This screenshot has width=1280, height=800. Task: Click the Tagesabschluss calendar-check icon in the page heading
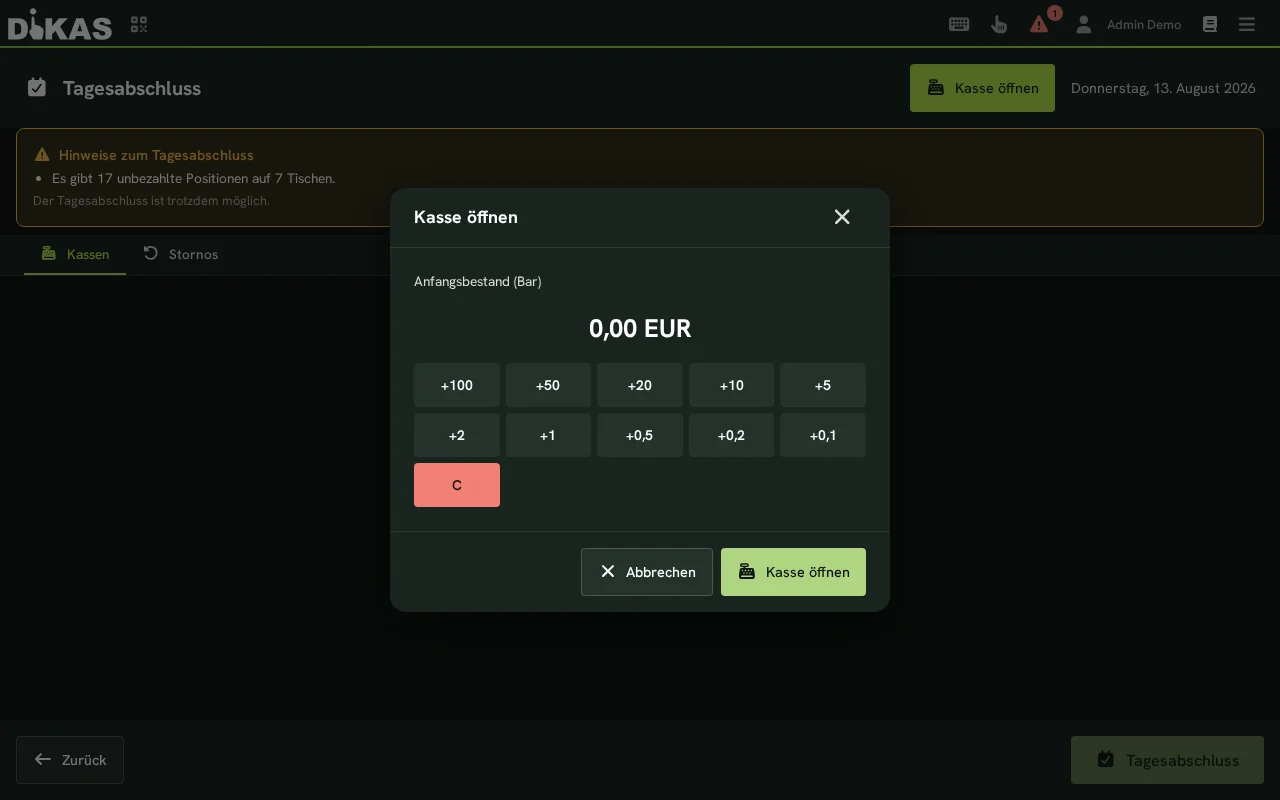(37, 88)
